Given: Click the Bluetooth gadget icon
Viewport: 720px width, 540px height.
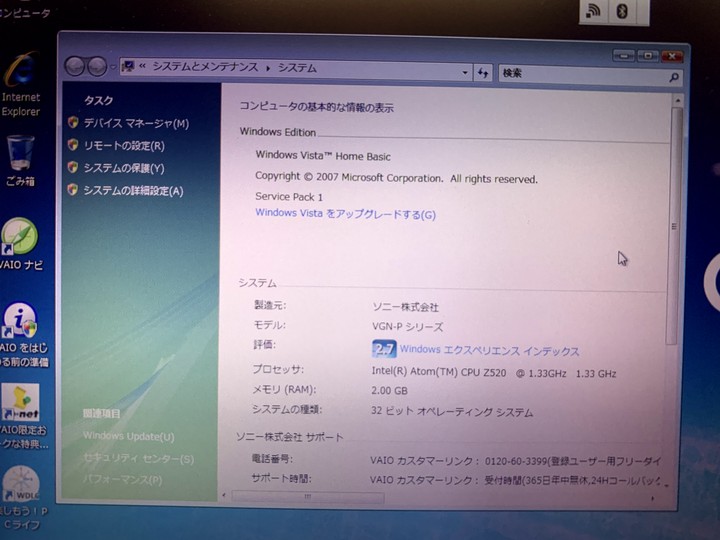Looking at the screenshot, I should click(622, 11).
